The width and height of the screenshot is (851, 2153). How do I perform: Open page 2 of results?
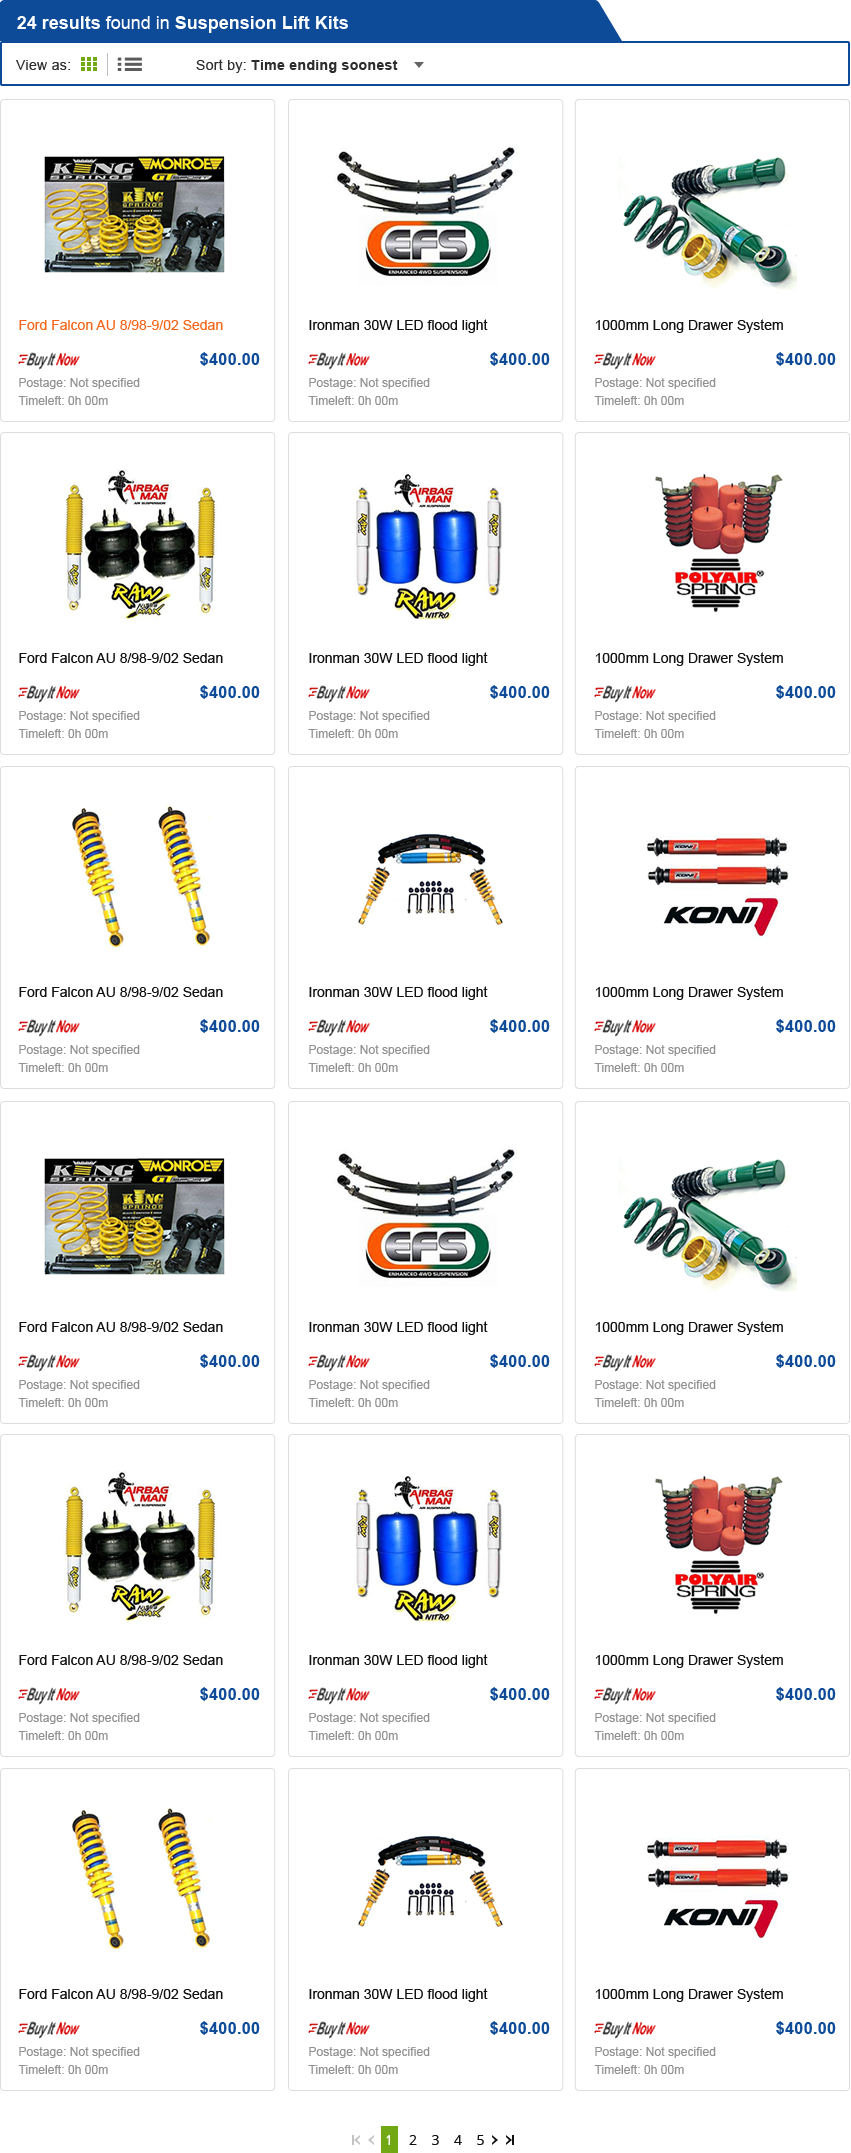413,2140
